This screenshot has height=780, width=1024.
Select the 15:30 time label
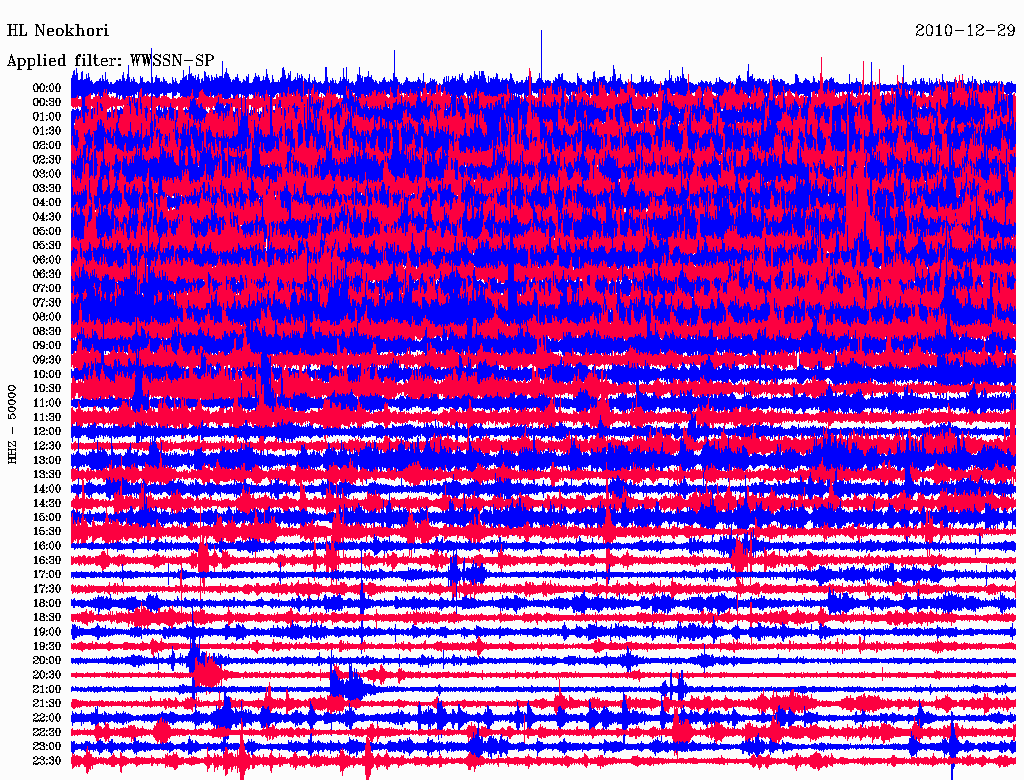[x=47, y=532]
